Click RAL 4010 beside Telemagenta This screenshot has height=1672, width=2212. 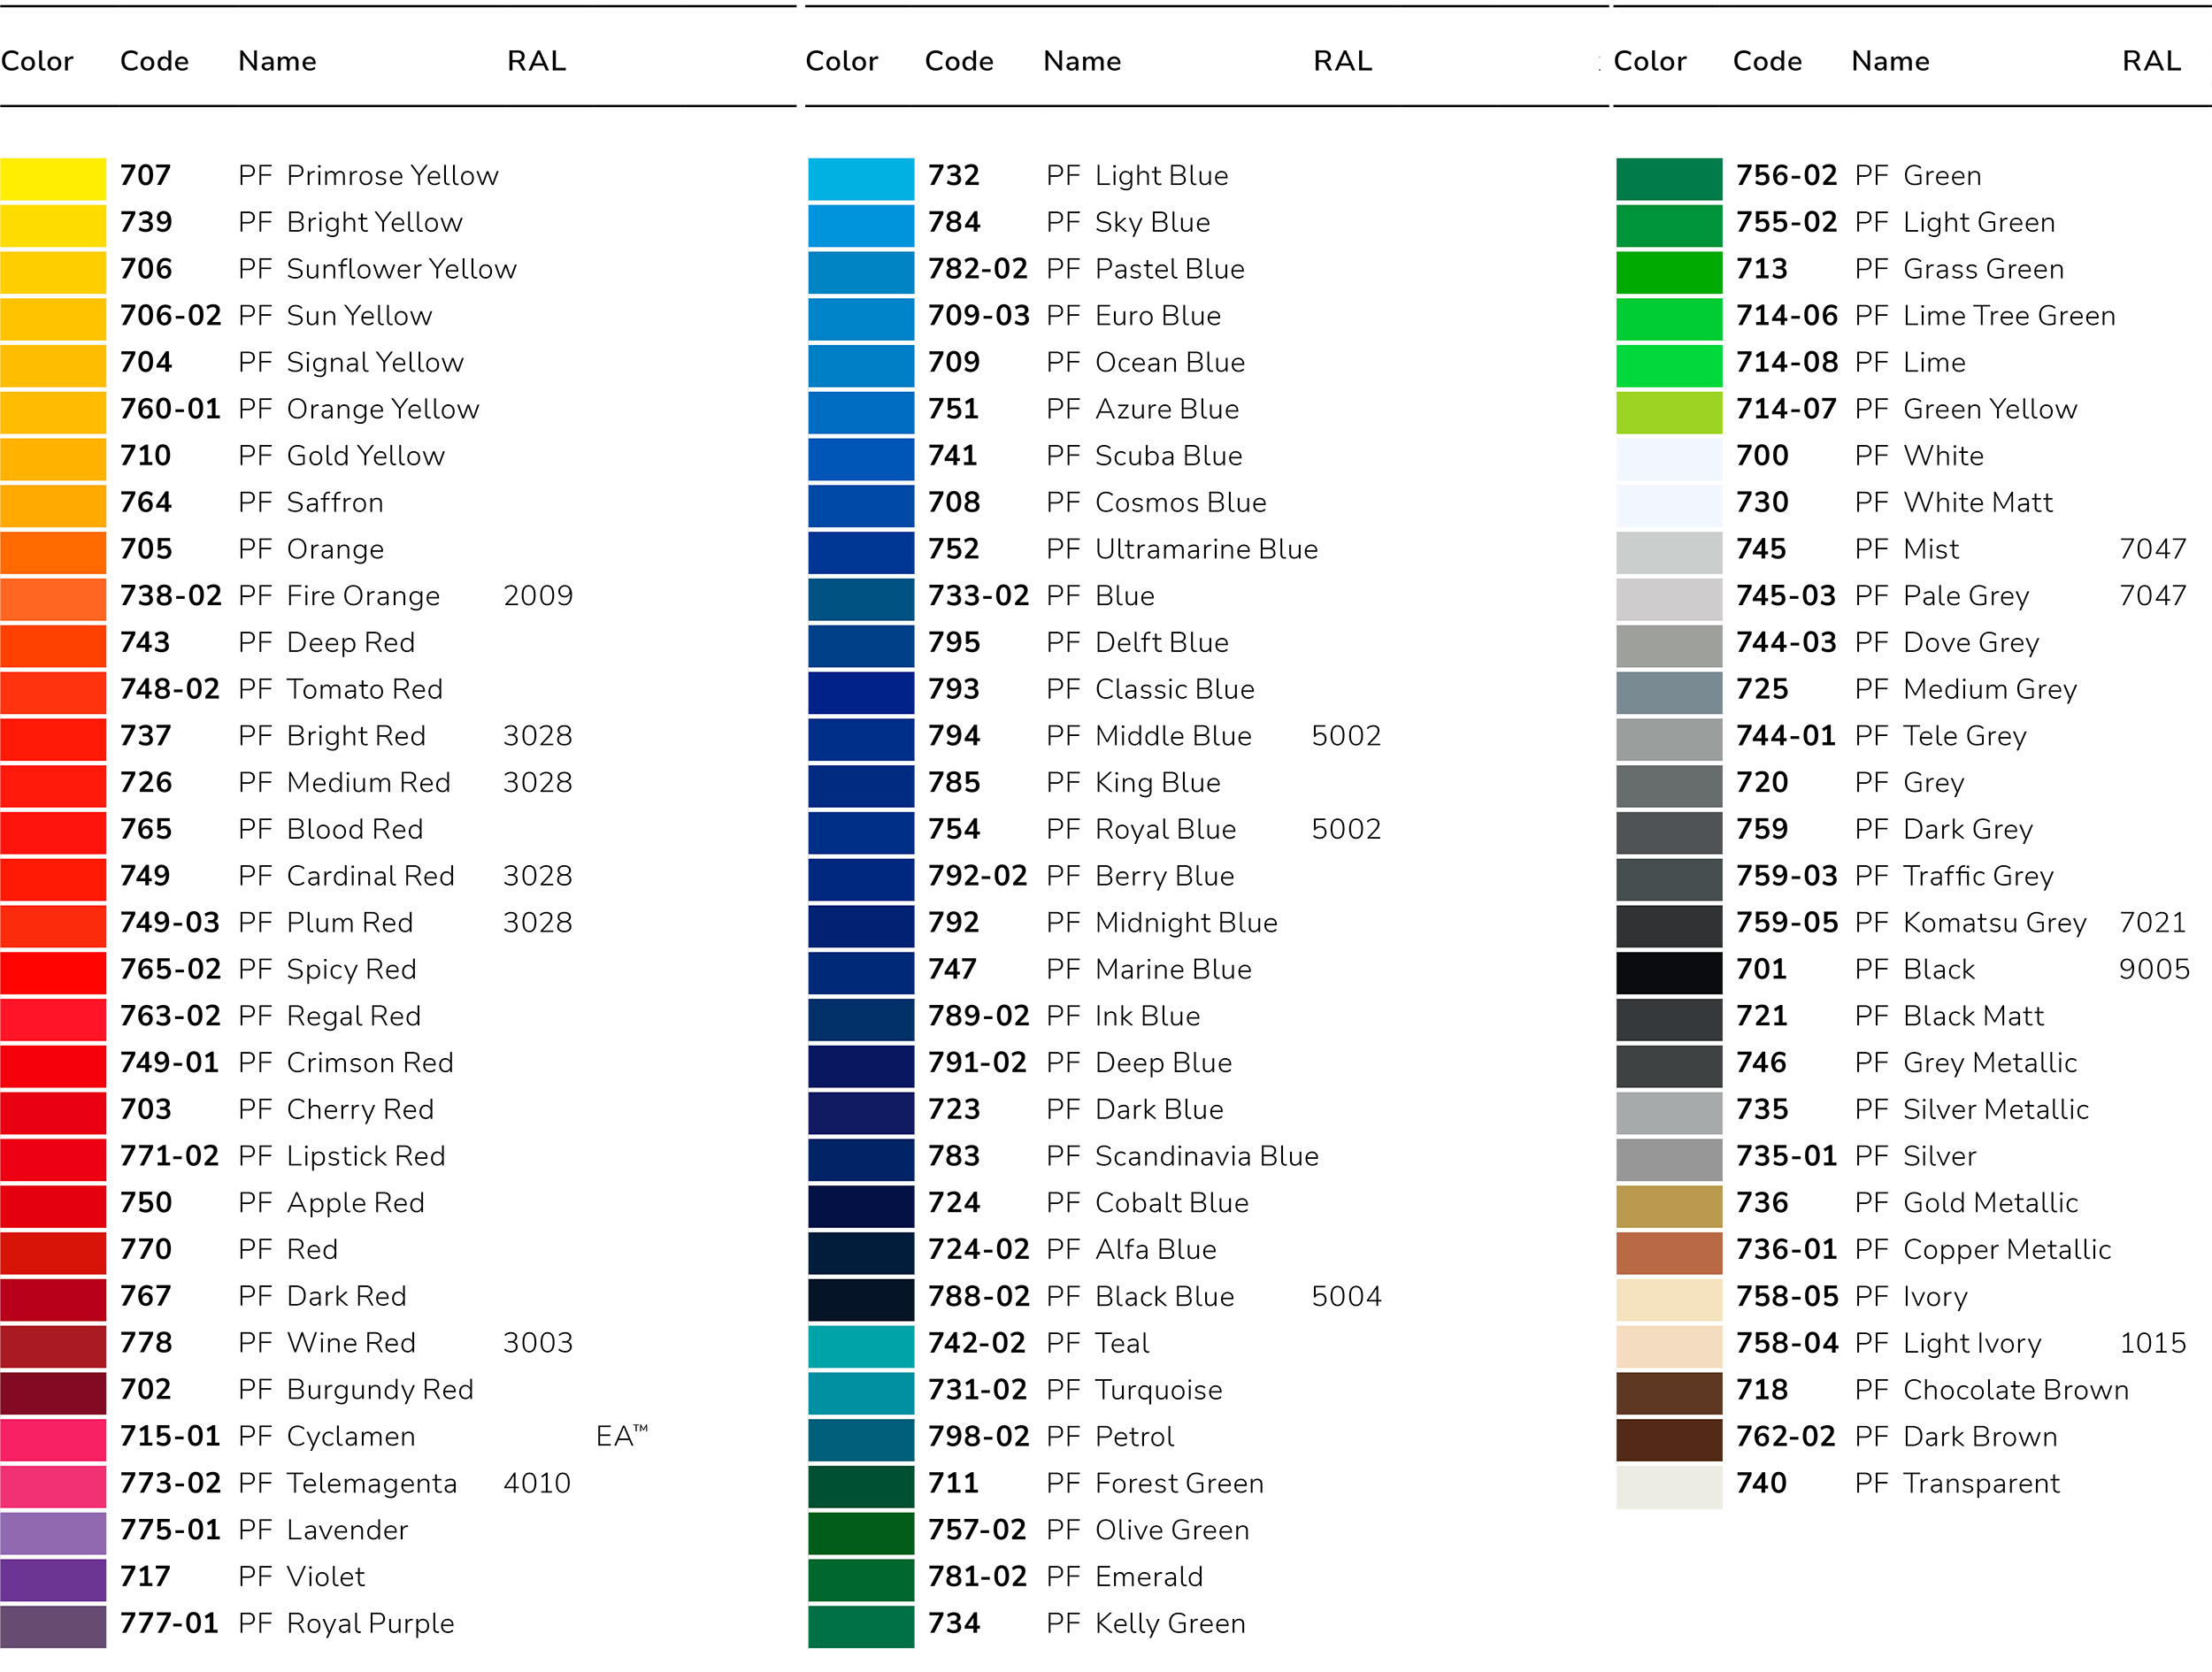[x=537, y=1483]
